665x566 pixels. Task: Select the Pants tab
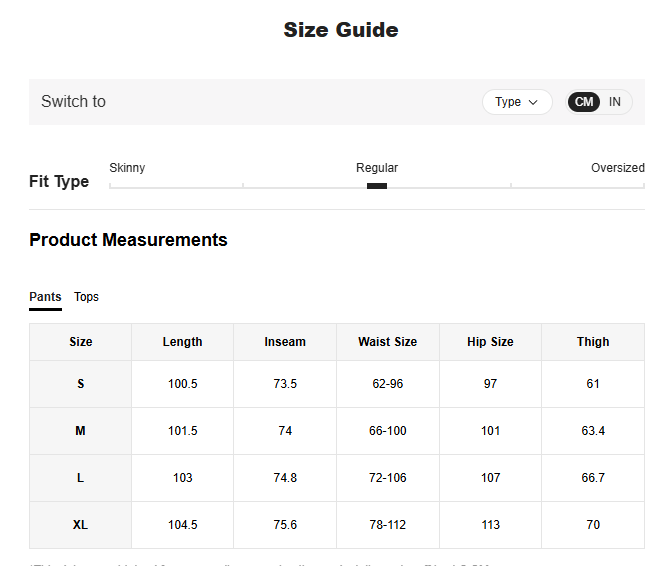(45, 297)
